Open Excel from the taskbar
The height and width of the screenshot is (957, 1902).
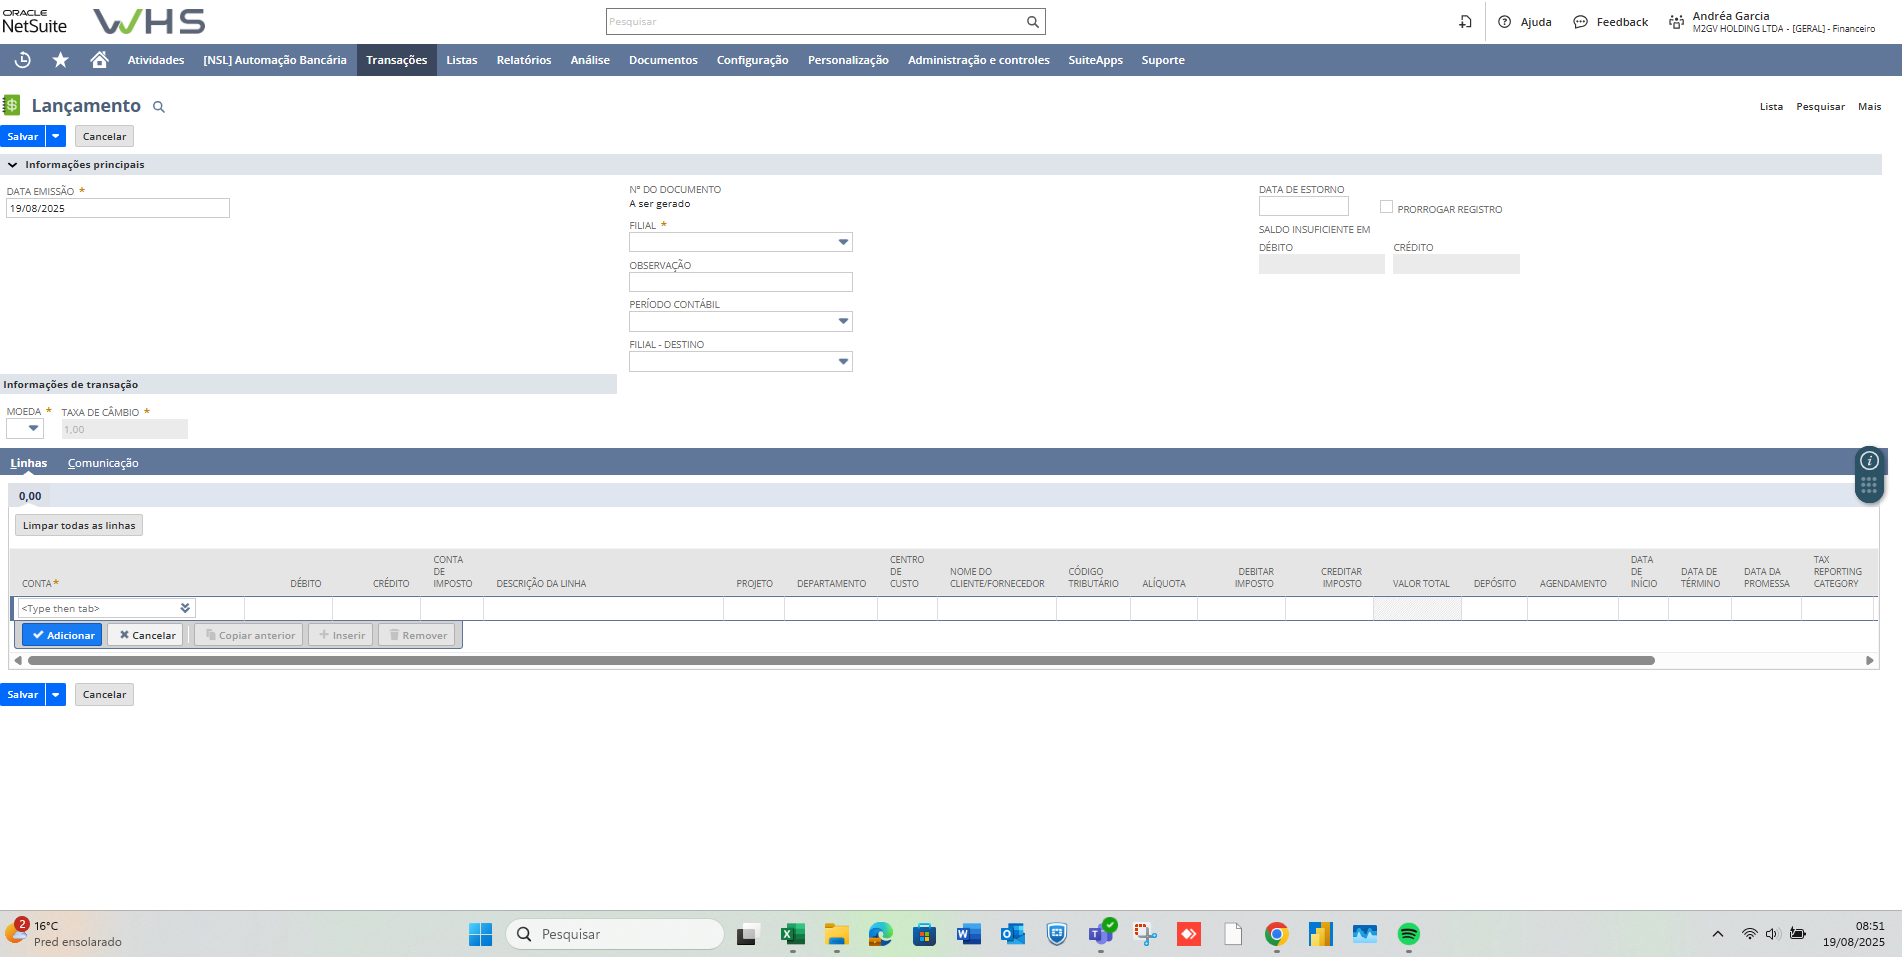coord(792,934)
